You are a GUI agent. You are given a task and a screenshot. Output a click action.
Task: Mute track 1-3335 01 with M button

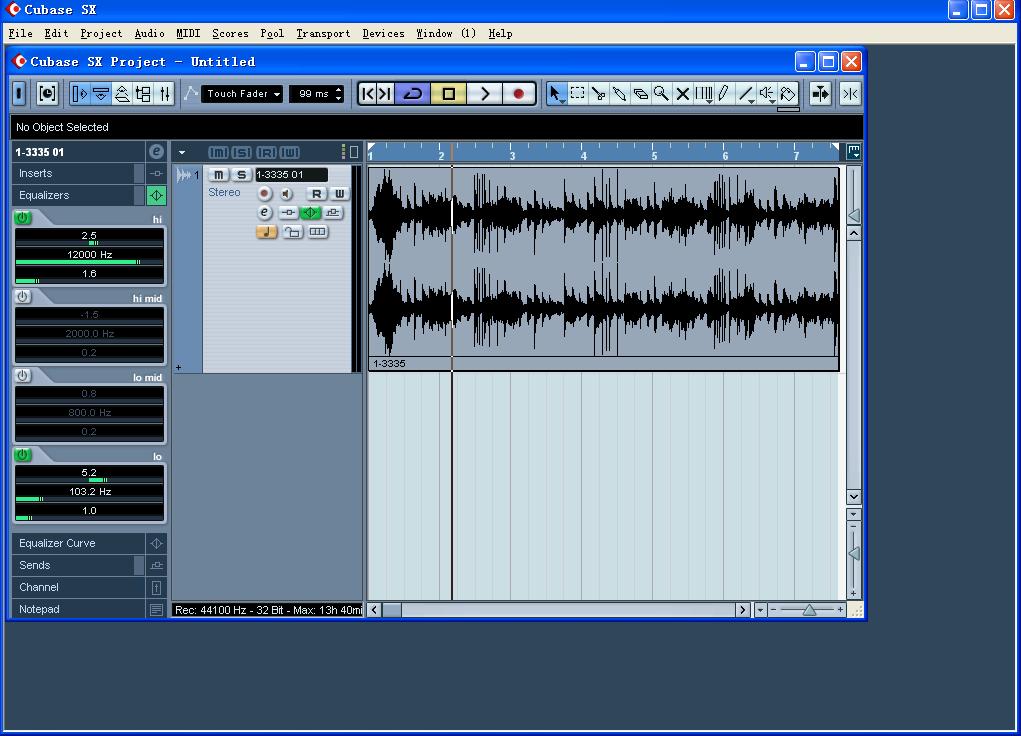click(219, 175)
